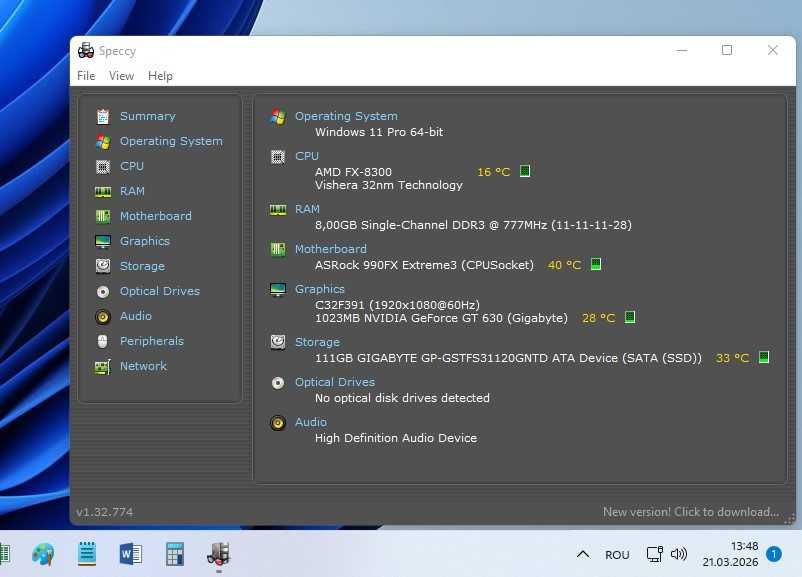Screen dimensions: 802x577
Task: Click 'New version! Click to download...' link
Action: (x=691, y=512)
